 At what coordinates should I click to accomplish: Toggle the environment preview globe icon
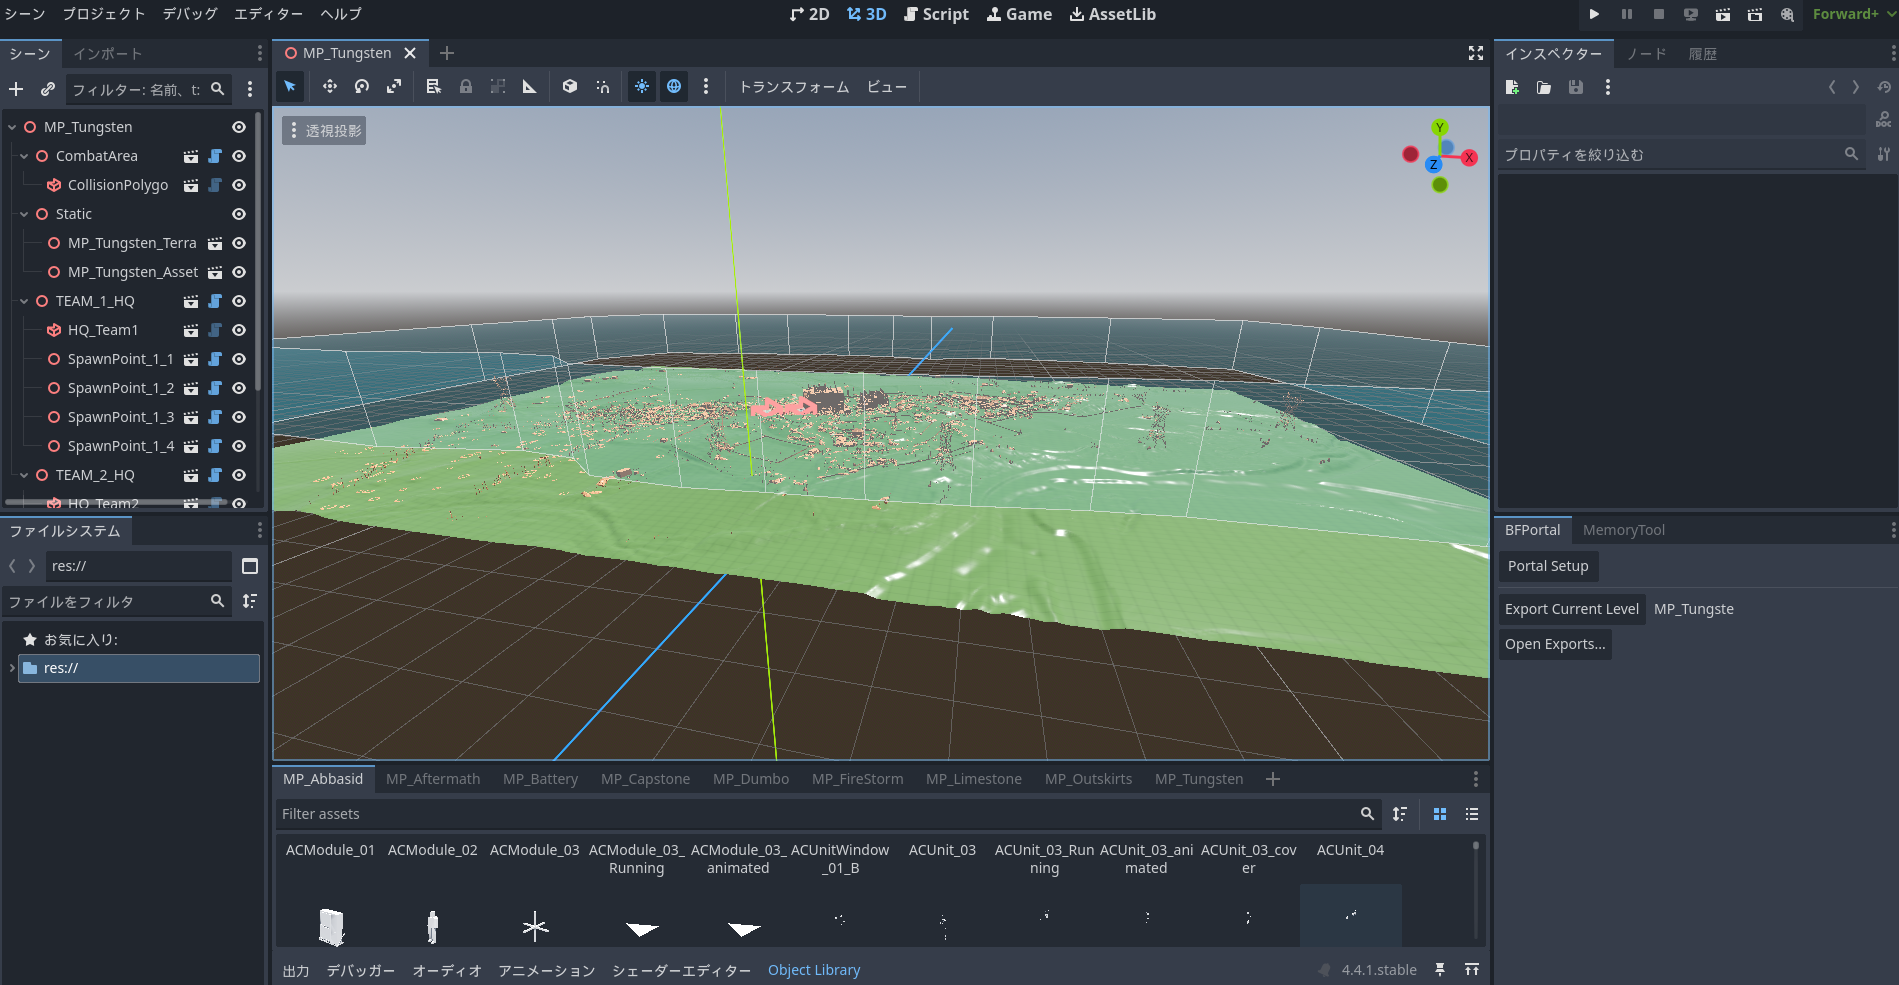674,87
